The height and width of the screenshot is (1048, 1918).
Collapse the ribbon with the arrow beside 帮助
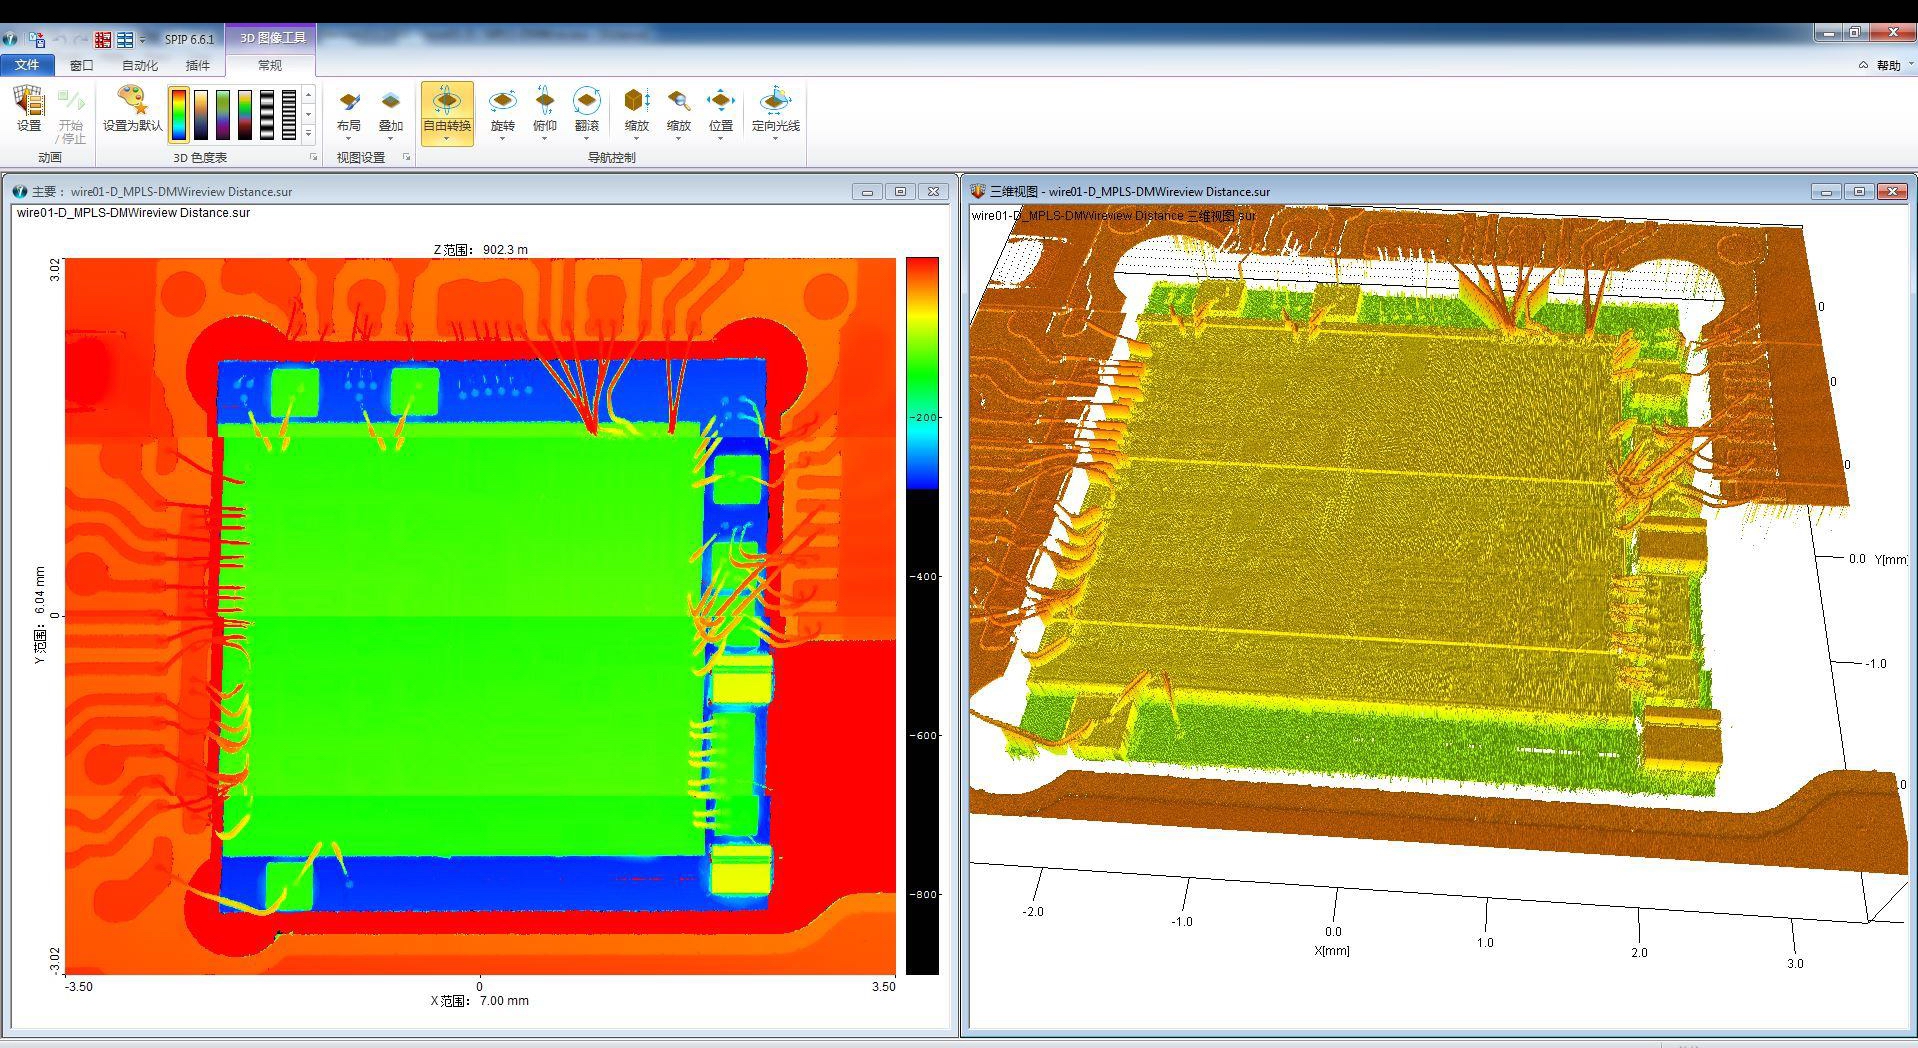pyautogui.click(x=1863, y=65)
